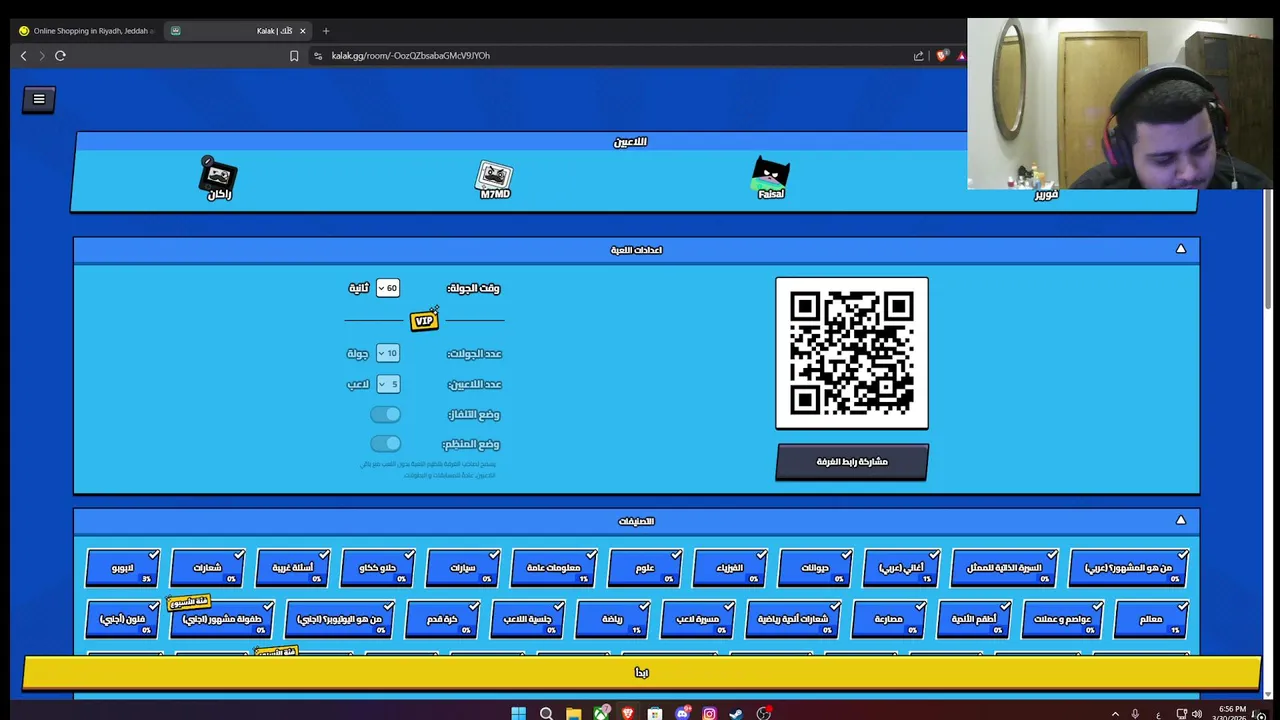This screenshot has width=1280, height=720.
Task: Open round time dropdown showing 60
Action: [388, 288]
